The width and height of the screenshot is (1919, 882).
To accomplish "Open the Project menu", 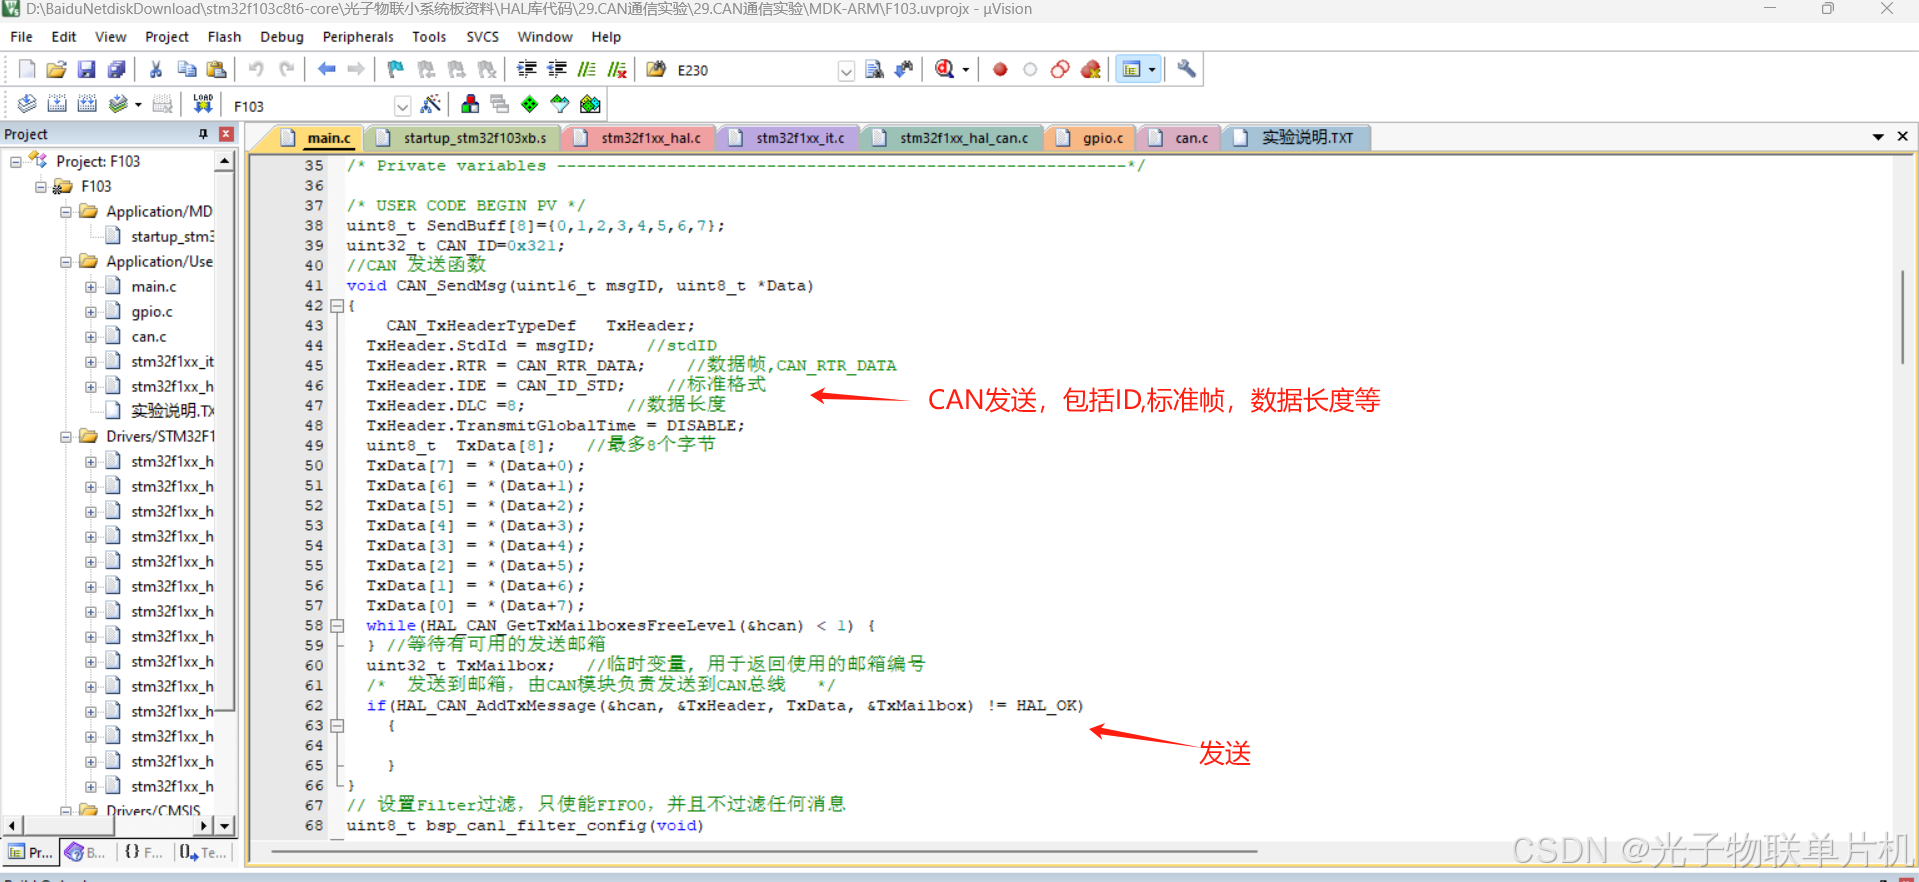I will tap(166, 37).
